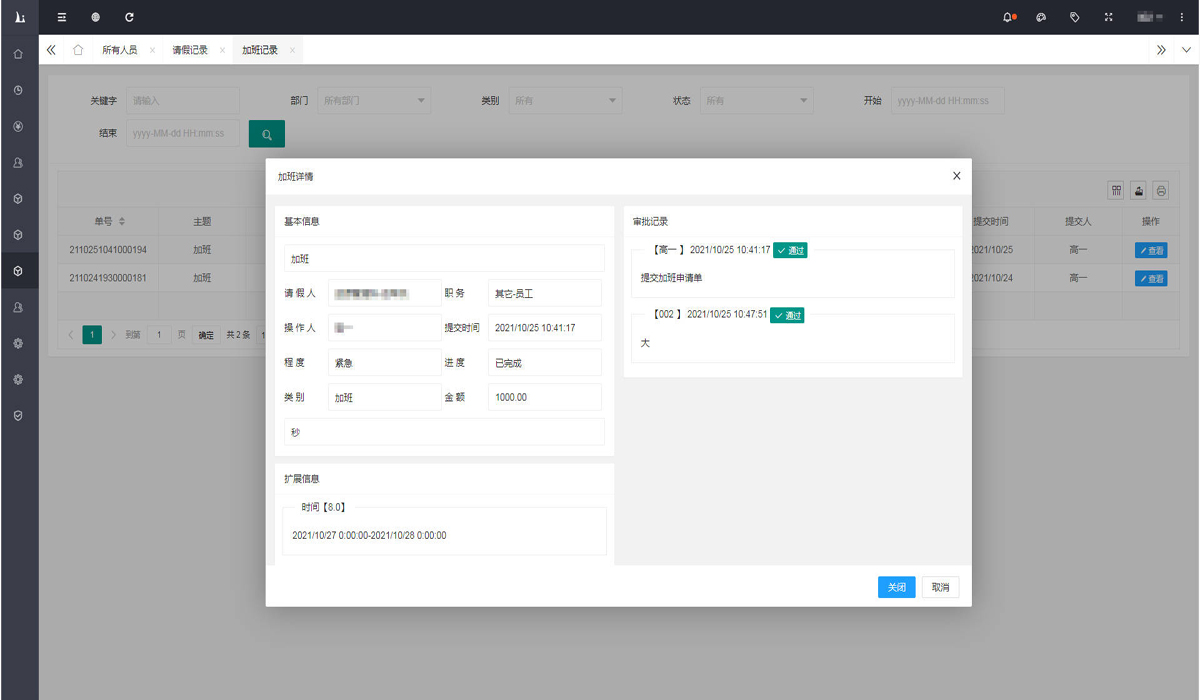
Task: Click the home icon in left sidebar
Action: pos(18,54)
